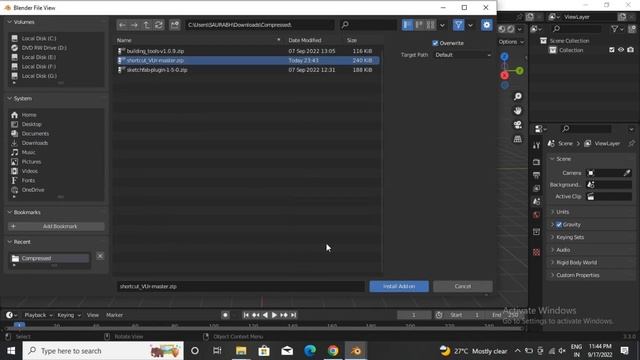
Task: Hide Collection in viewport eye icon
Action: [x=621, y=50]
